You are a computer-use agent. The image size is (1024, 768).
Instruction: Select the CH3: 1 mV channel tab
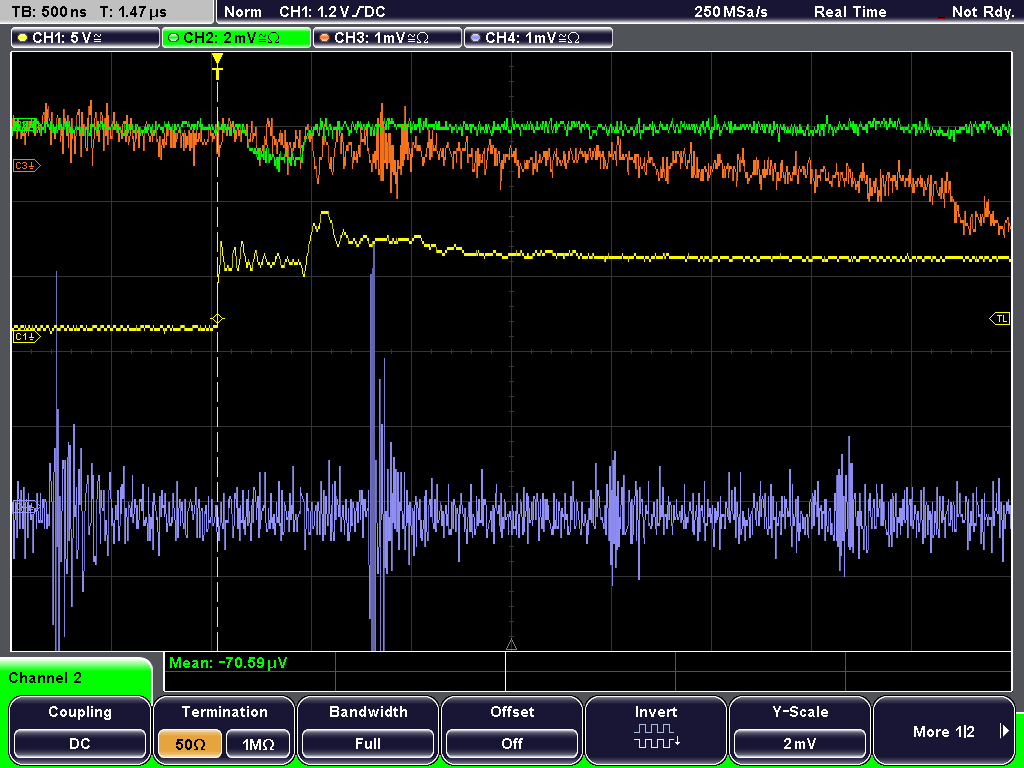[387, 38]
